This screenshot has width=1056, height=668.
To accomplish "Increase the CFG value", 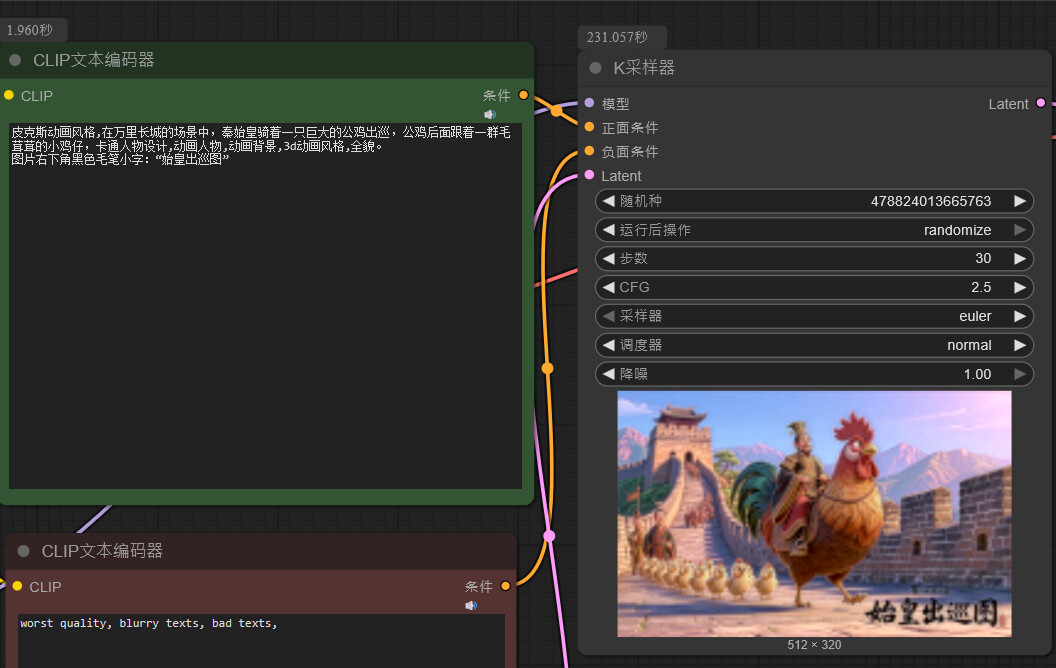I will pos(1020,287).
